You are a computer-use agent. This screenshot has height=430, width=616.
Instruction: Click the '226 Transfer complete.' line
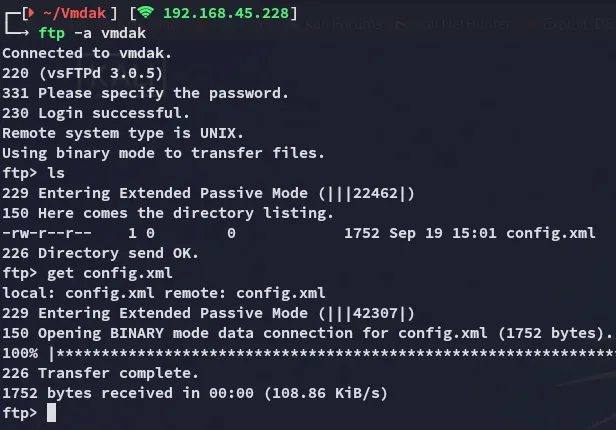tap(101, 373)
